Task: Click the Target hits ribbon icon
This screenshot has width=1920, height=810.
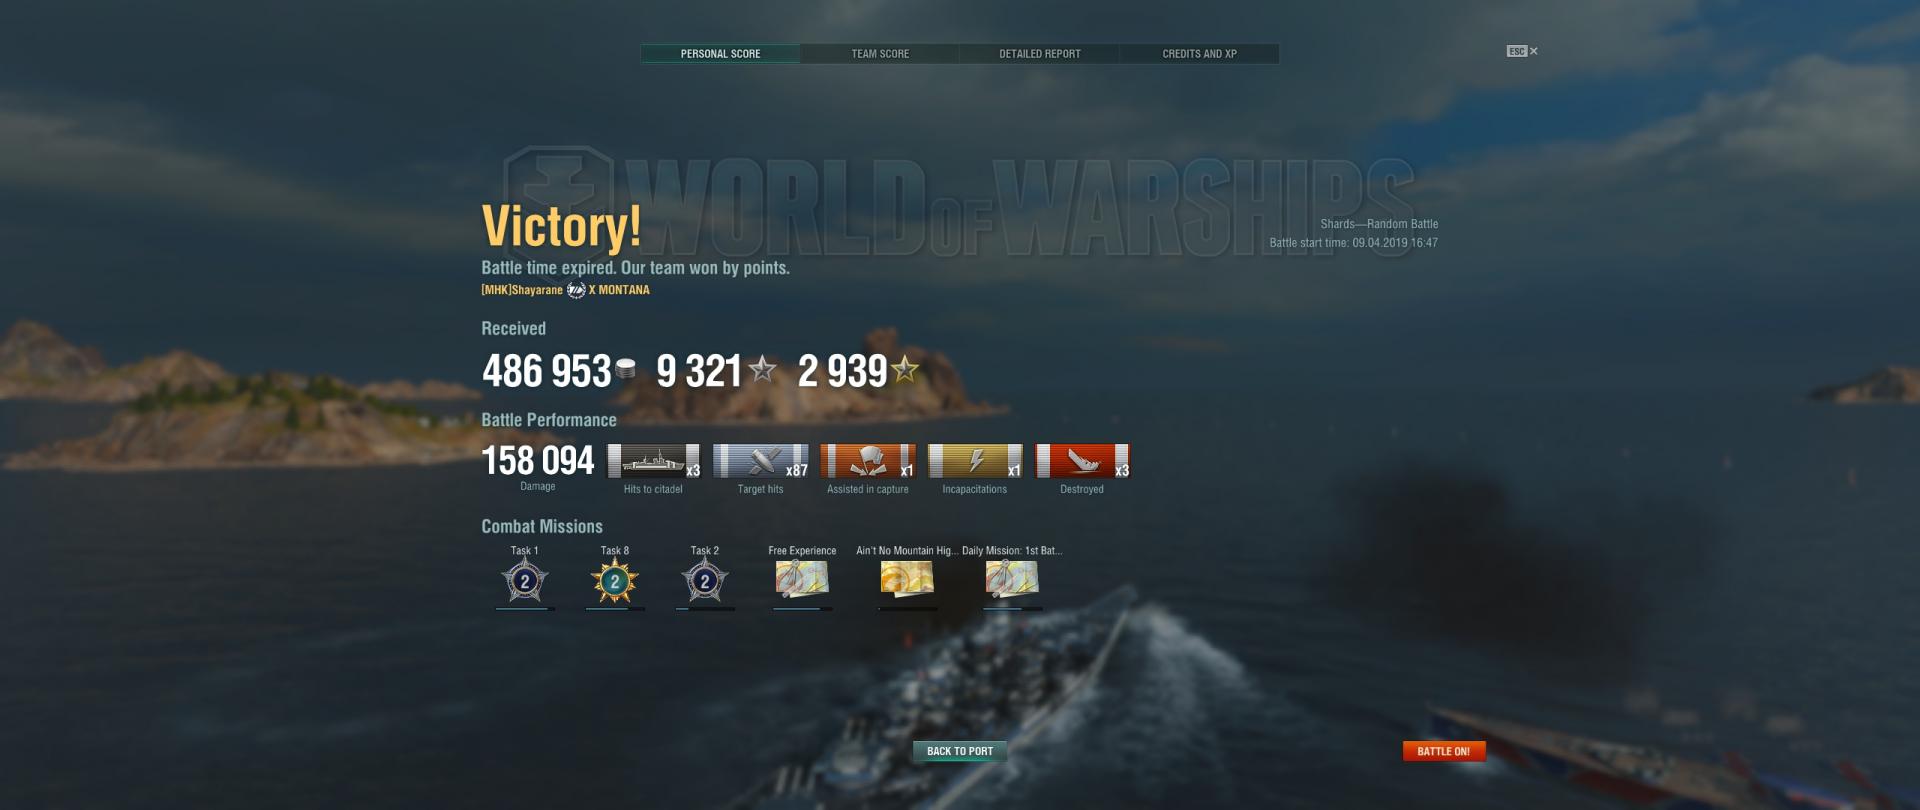Action: click(761, 461)
